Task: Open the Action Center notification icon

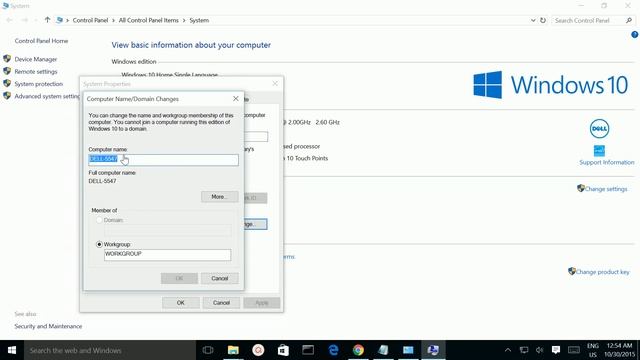Action: [556, 350]
